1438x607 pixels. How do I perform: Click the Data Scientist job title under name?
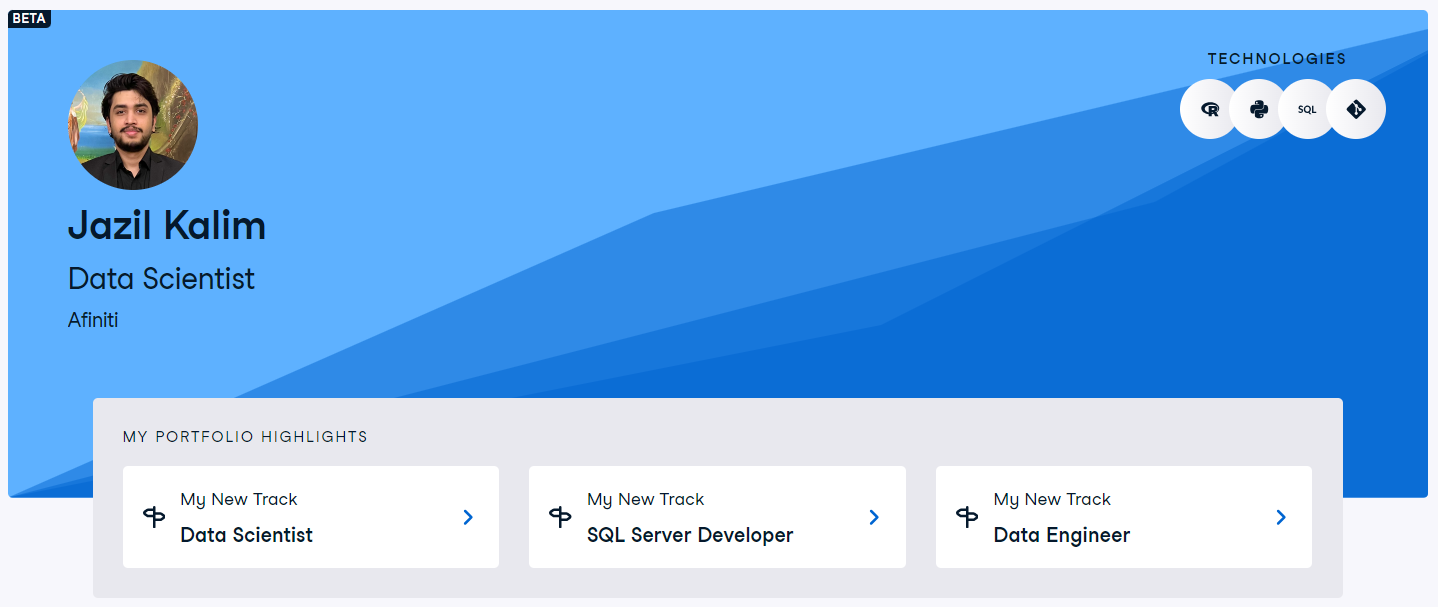tap(161, 278)
